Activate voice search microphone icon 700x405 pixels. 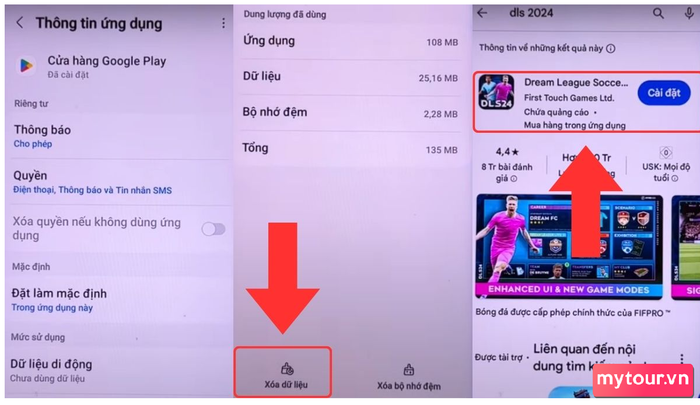click(689, 13)
